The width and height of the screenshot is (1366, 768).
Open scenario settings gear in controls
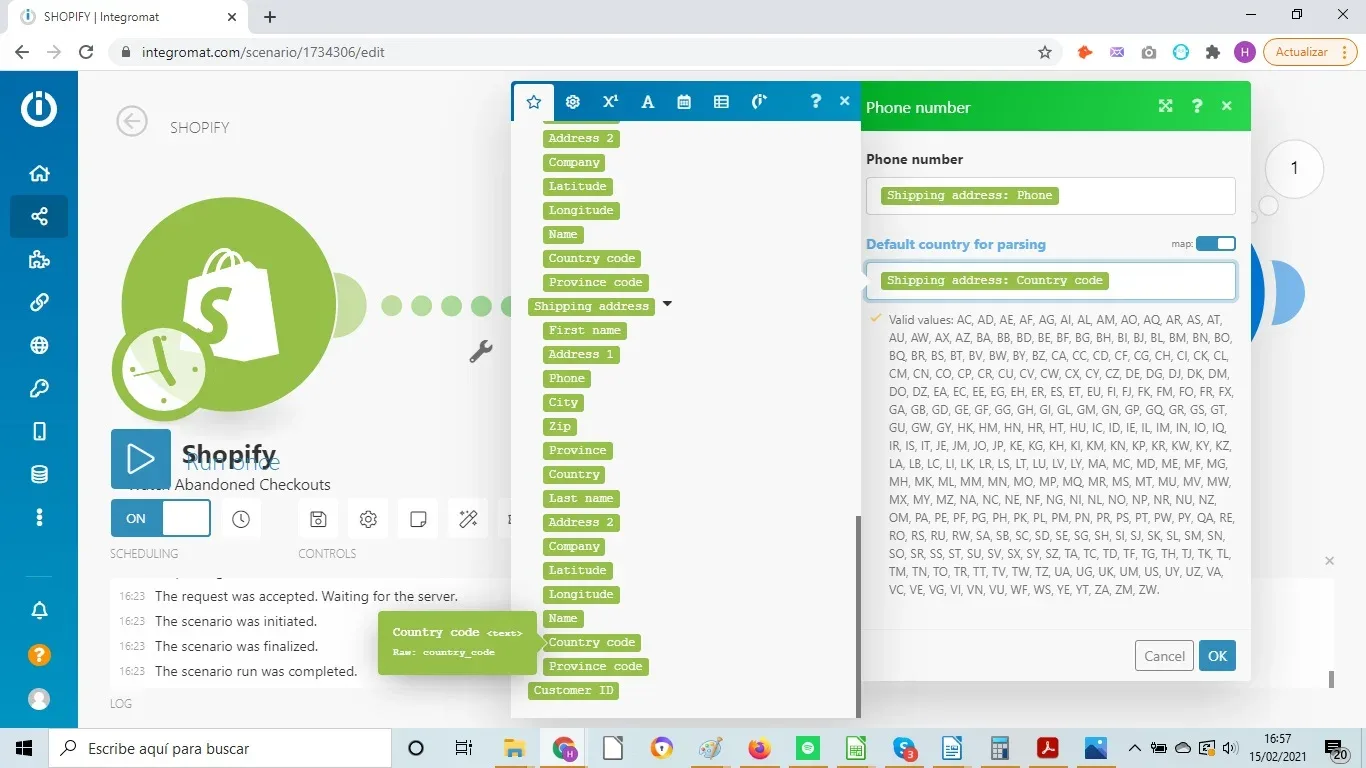point(368,519)
